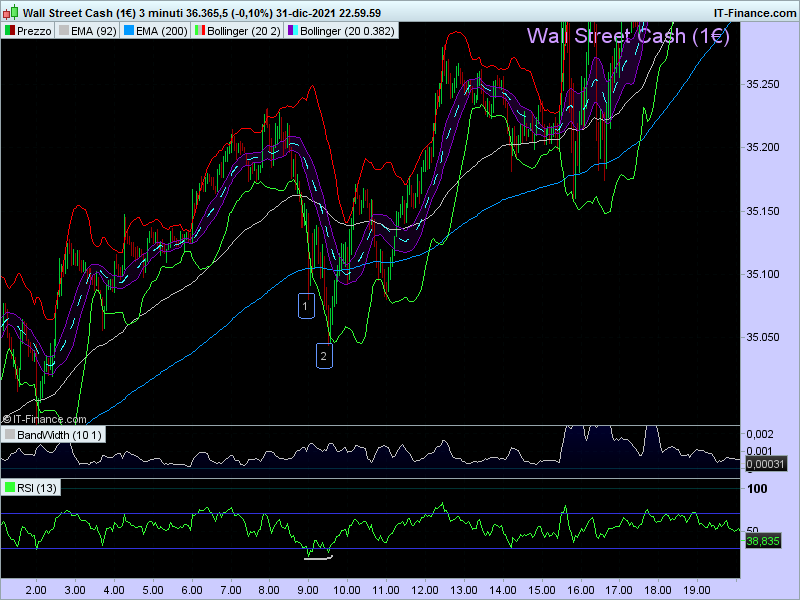This screenshot has width=800, height=600.
Task: Click the RSI (13) green swatch
Action: [x=10, y=488]
